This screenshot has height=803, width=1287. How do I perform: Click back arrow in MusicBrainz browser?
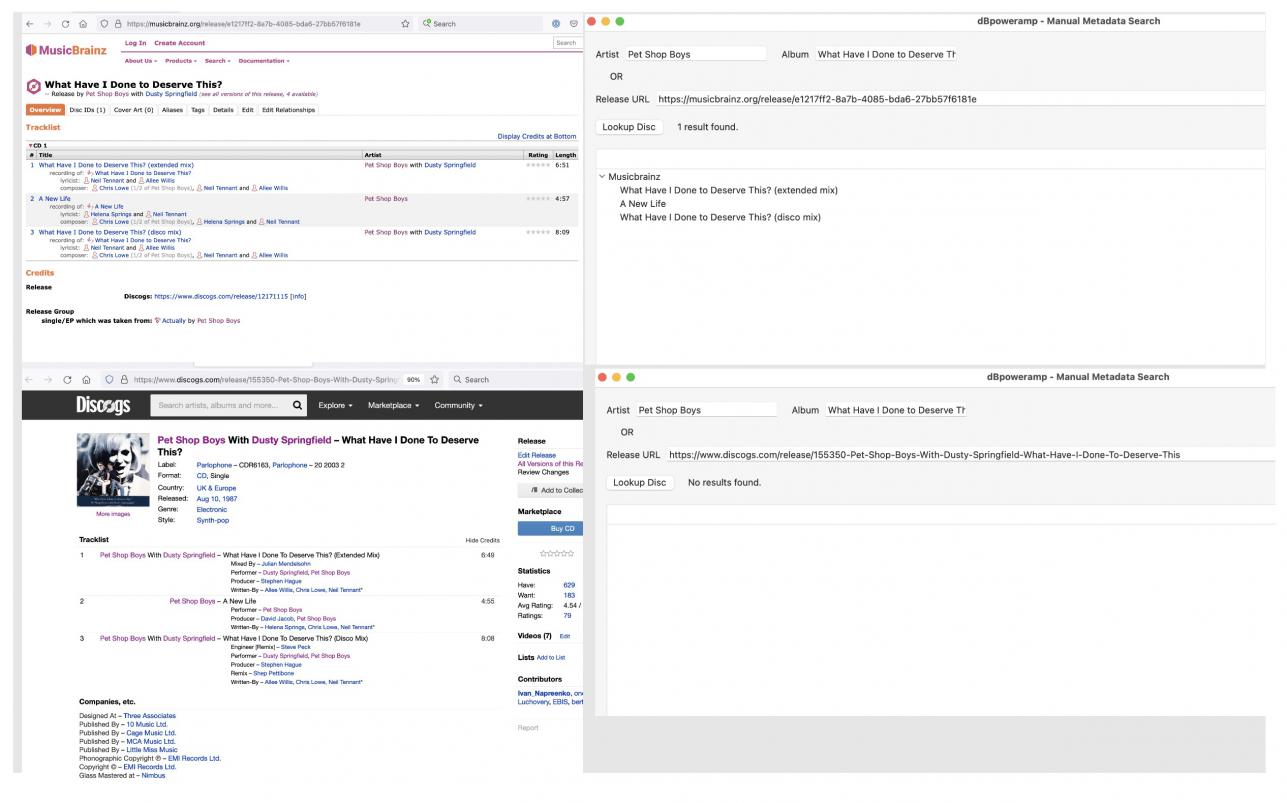coord(30,23)
